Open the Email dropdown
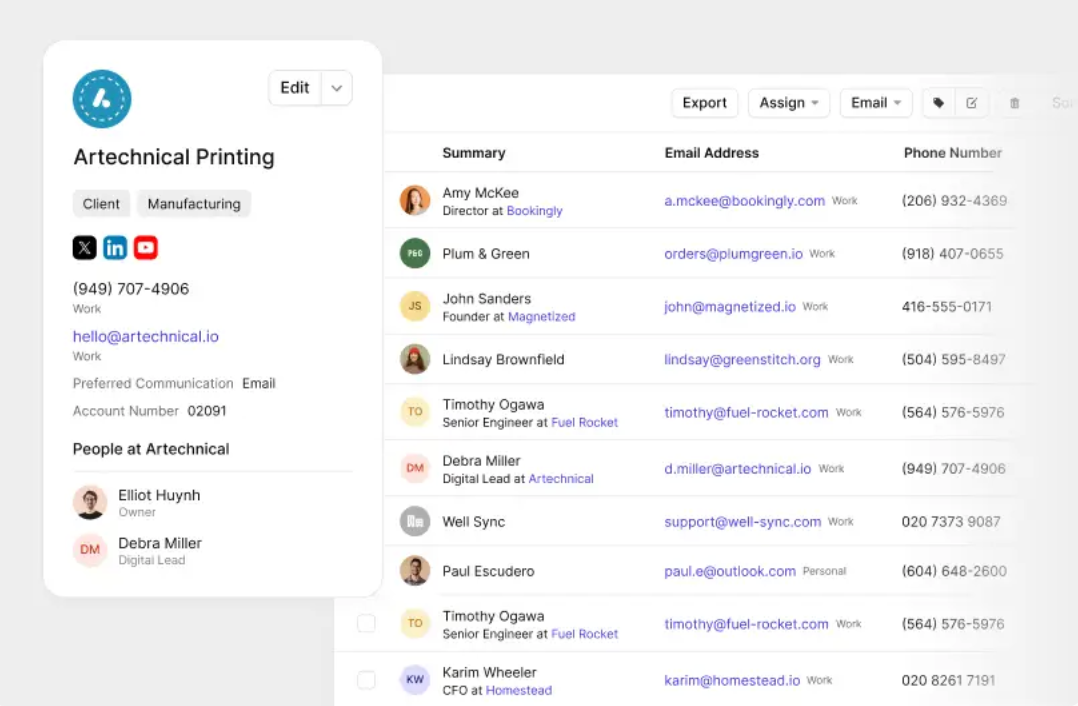Image resolution: width=1078 pixels, height=706 pixels. (876, 103)
